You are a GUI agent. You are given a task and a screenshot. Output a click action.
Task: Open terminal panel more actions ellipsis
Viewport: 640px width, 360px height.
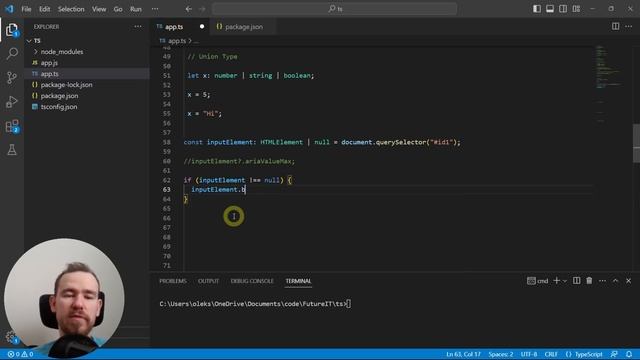point(602,281)
